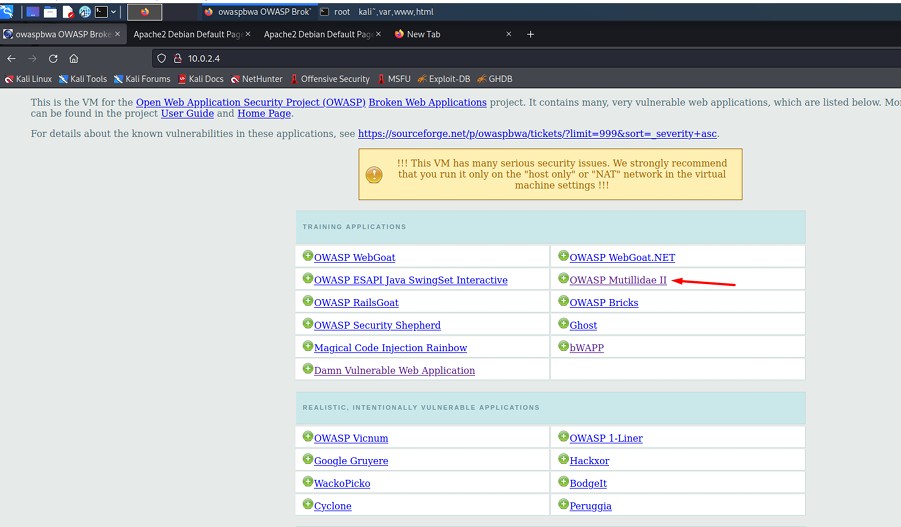Viewport: 901px width, 527px height.
Task: Click green plus icon beside Hackxor
Action: tap(564, 459)
